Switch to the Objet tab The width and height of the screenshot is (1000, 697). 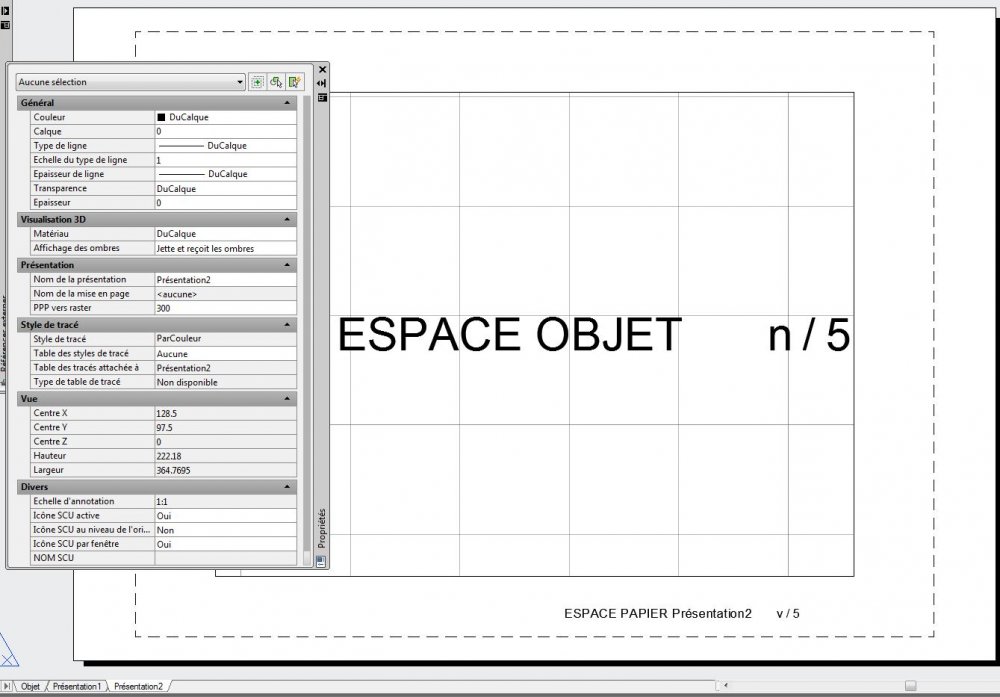pos(30,687)
